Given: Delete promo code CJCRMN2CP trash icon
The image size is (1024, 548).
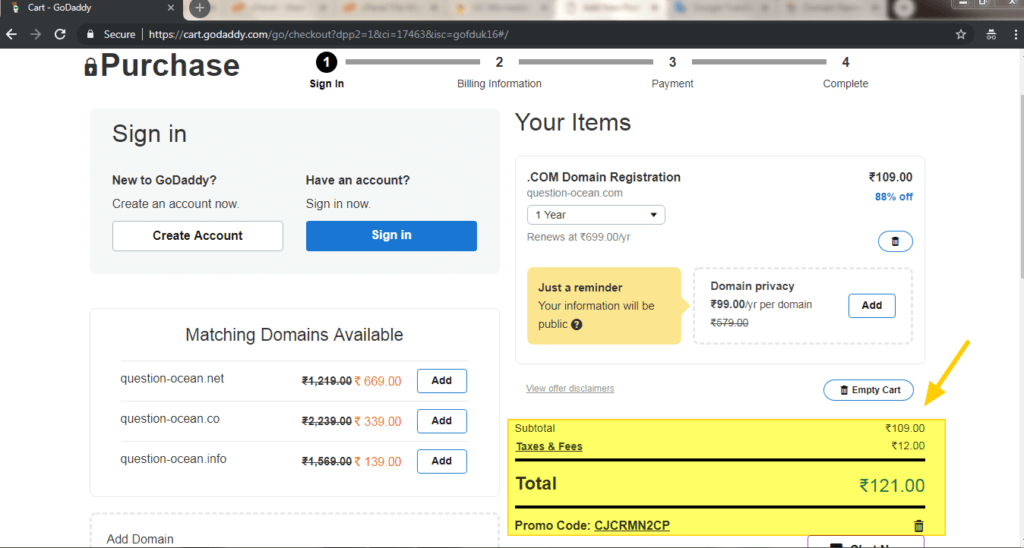Looking at the screenshot, I should point(919,526).
